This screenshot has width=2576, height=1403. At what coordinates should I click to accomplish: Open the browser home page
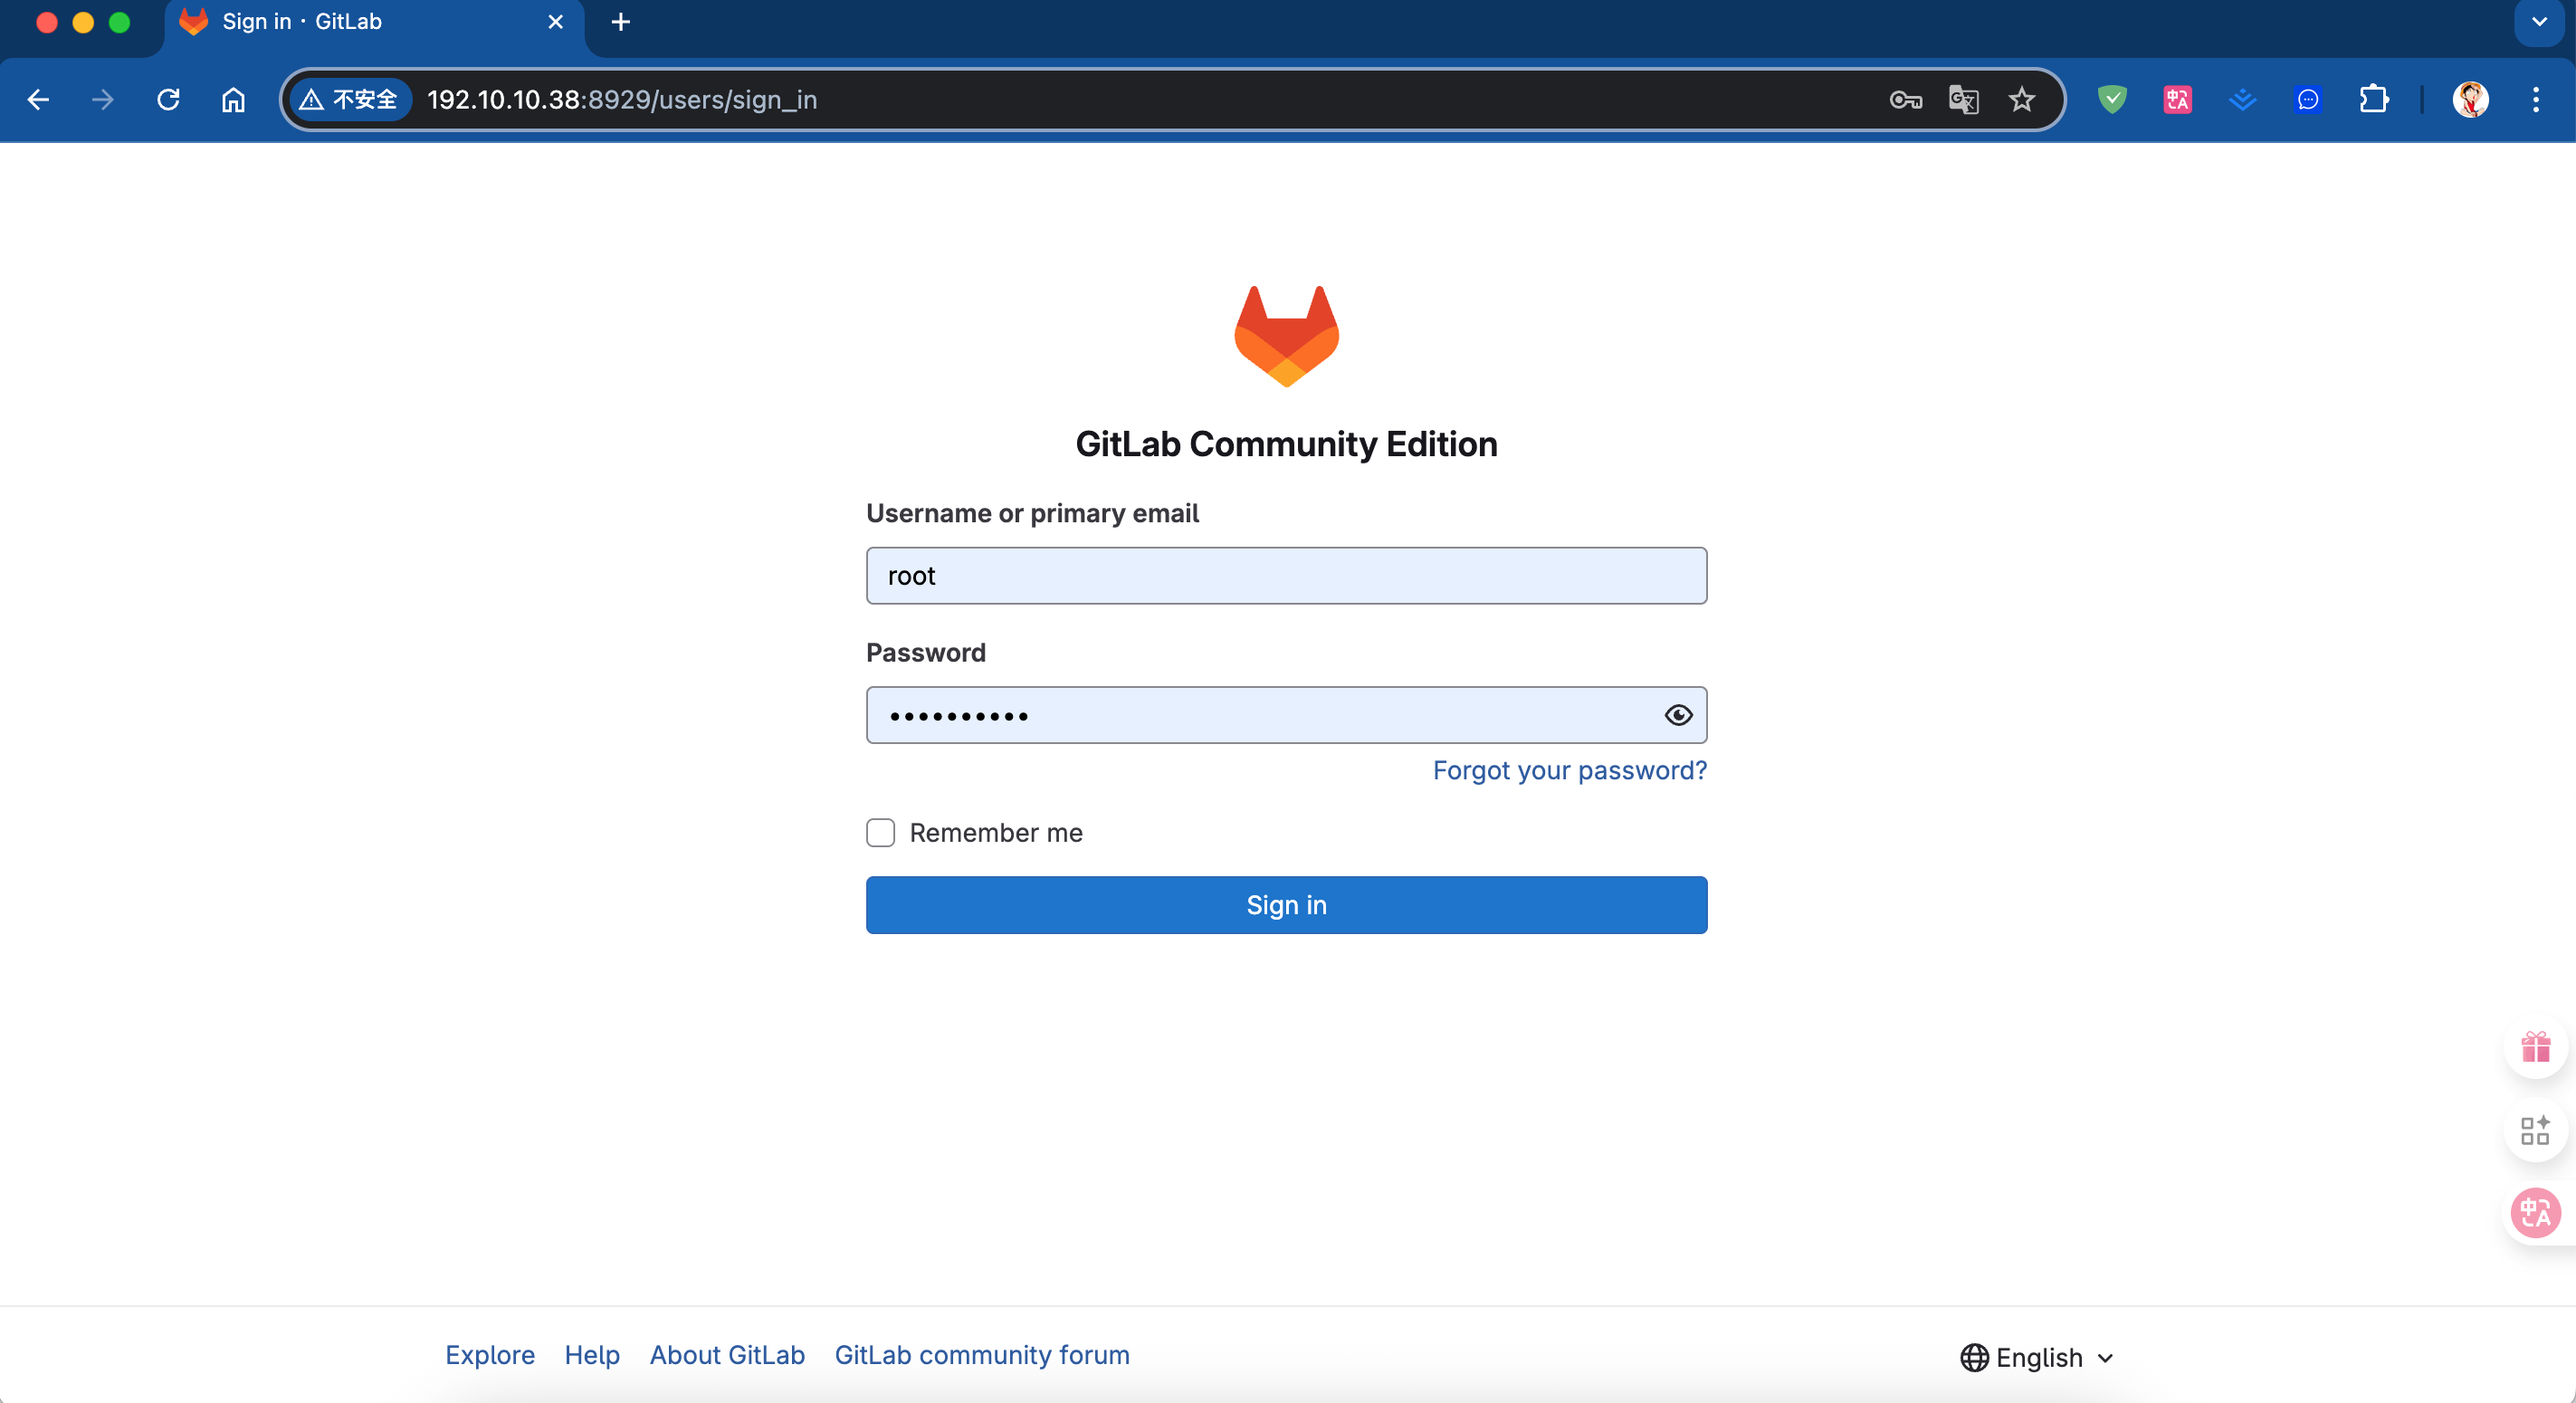(233, 100)
